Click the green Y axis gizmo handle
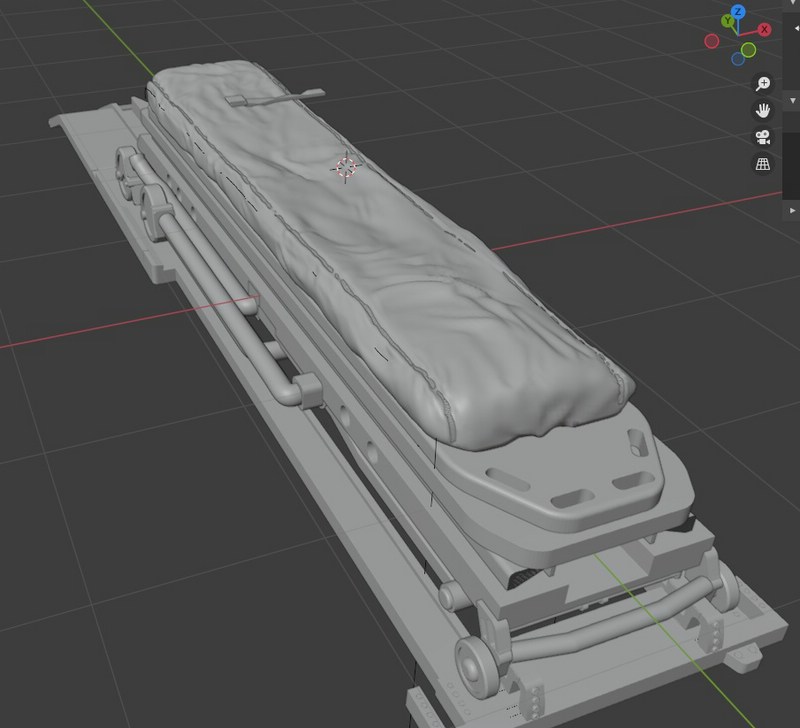The height and width of the screenshot is (728, 800). tap(727, 21)
